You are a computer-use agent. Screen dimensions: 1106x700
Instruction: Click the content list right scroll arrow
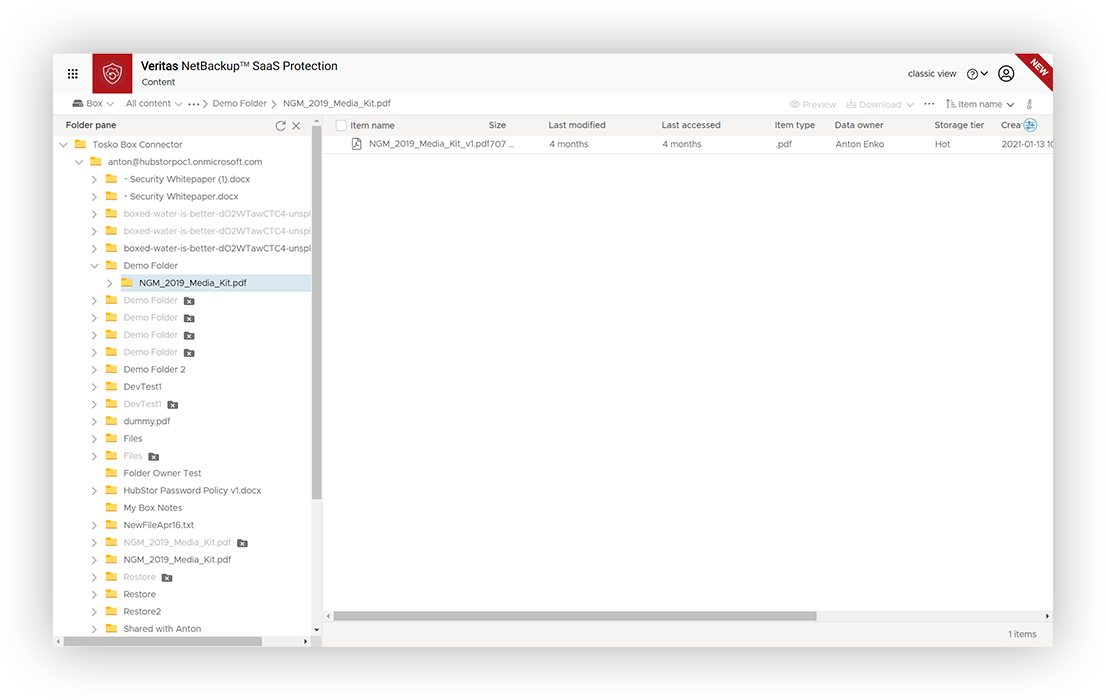click(x=1047, y=616)
